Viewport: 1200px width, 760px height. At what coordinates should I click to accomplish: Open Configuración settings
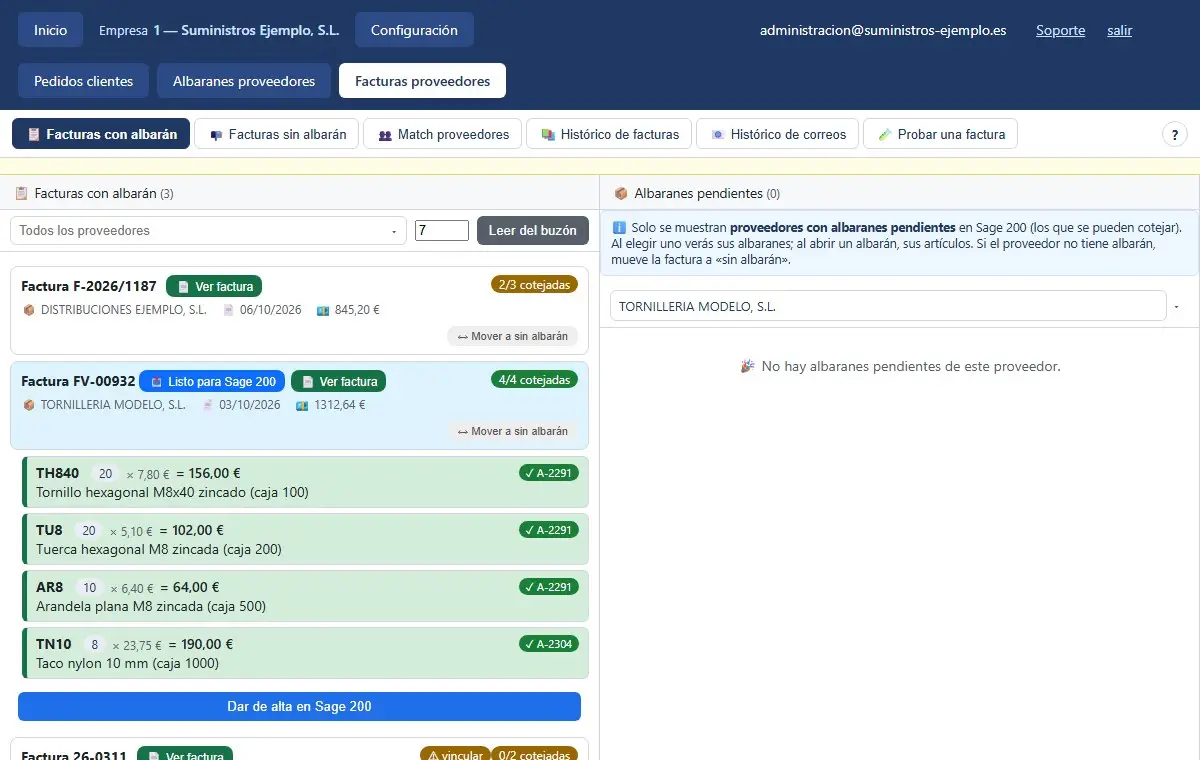coord(414,30)
